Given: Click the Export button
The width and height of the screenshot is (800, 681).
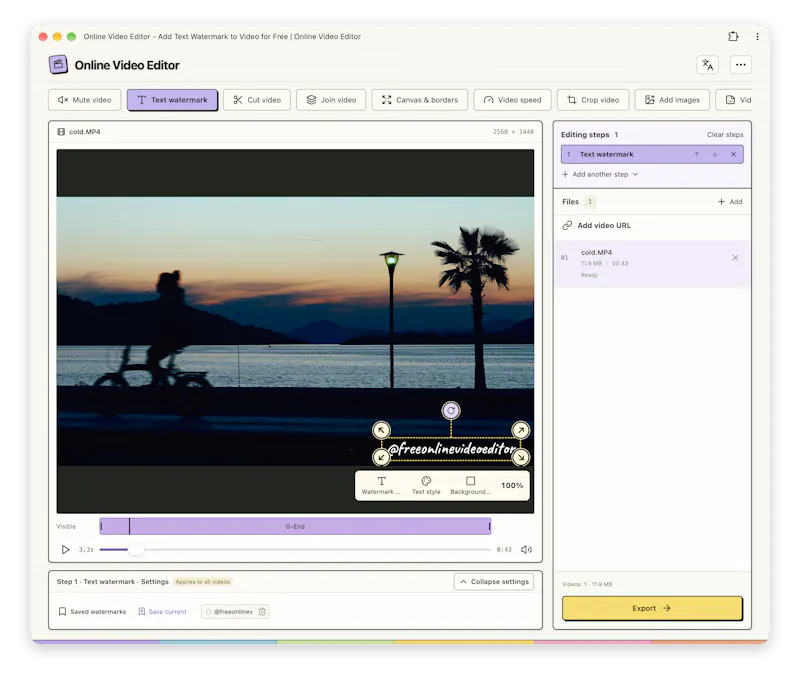Looking at the screenshot, I should click(x=652, y=608).
